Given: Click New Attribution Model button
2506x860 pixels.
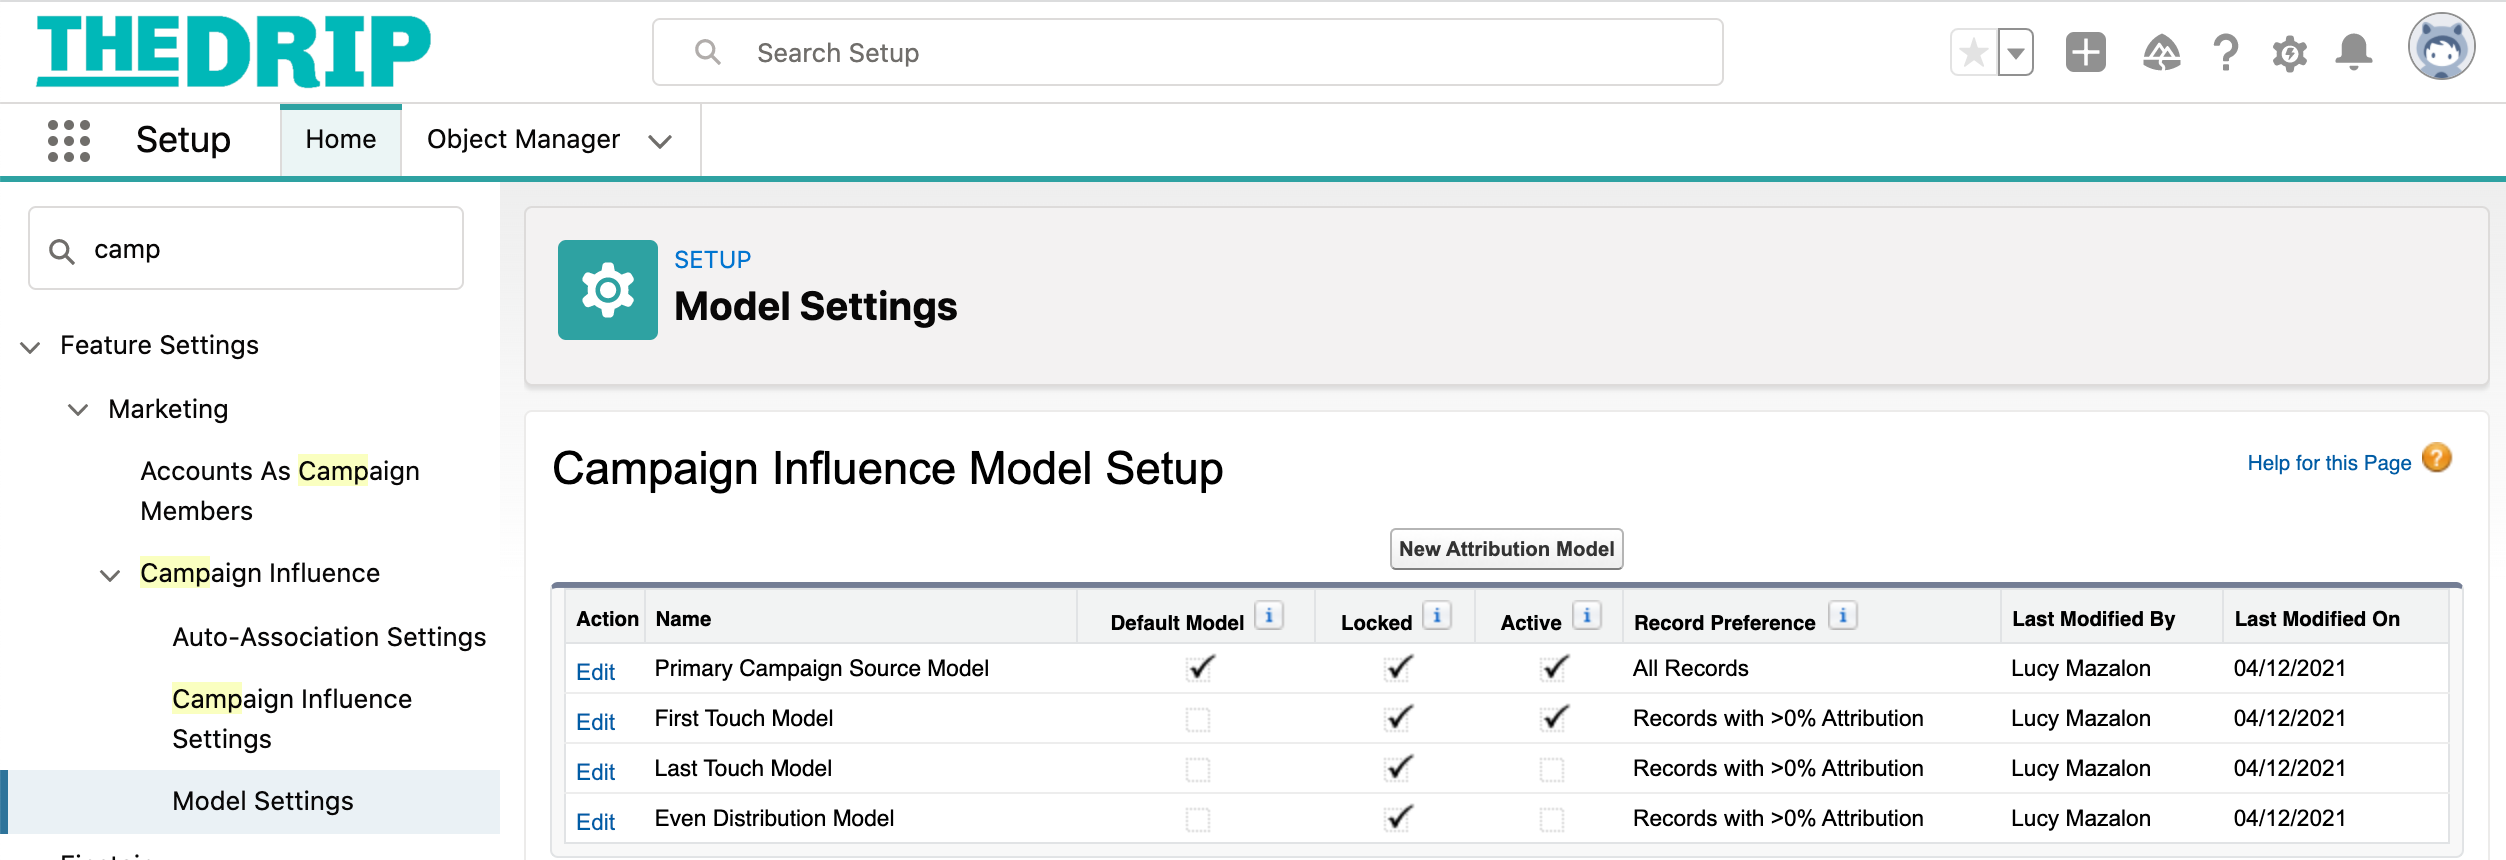Looking at the screenshot, I should (1506, 549).
